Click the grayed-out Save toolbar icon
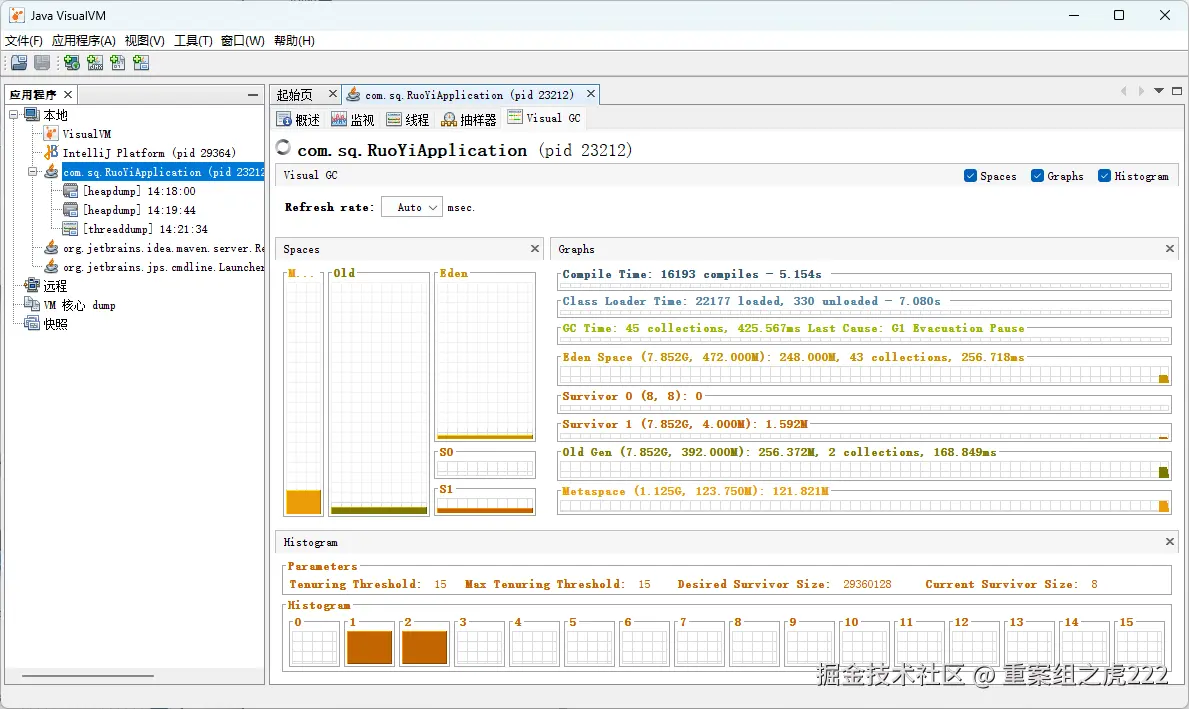This screenshot has height=709, width=1189. click(x=42, y=63)
